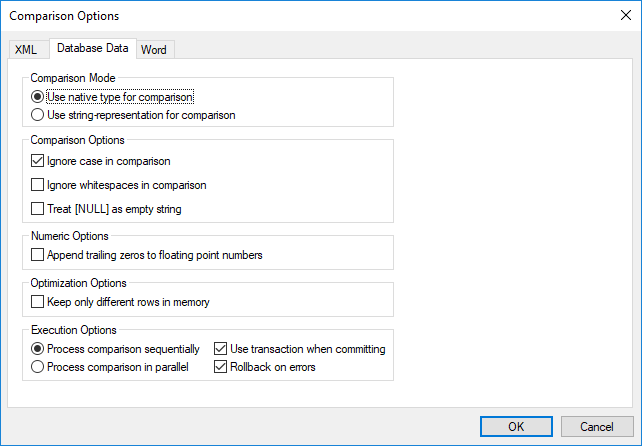Enable Append trailing zeros option
This screenshot has width=642, height=446.
pyautogui.click(x=38, y=255)
